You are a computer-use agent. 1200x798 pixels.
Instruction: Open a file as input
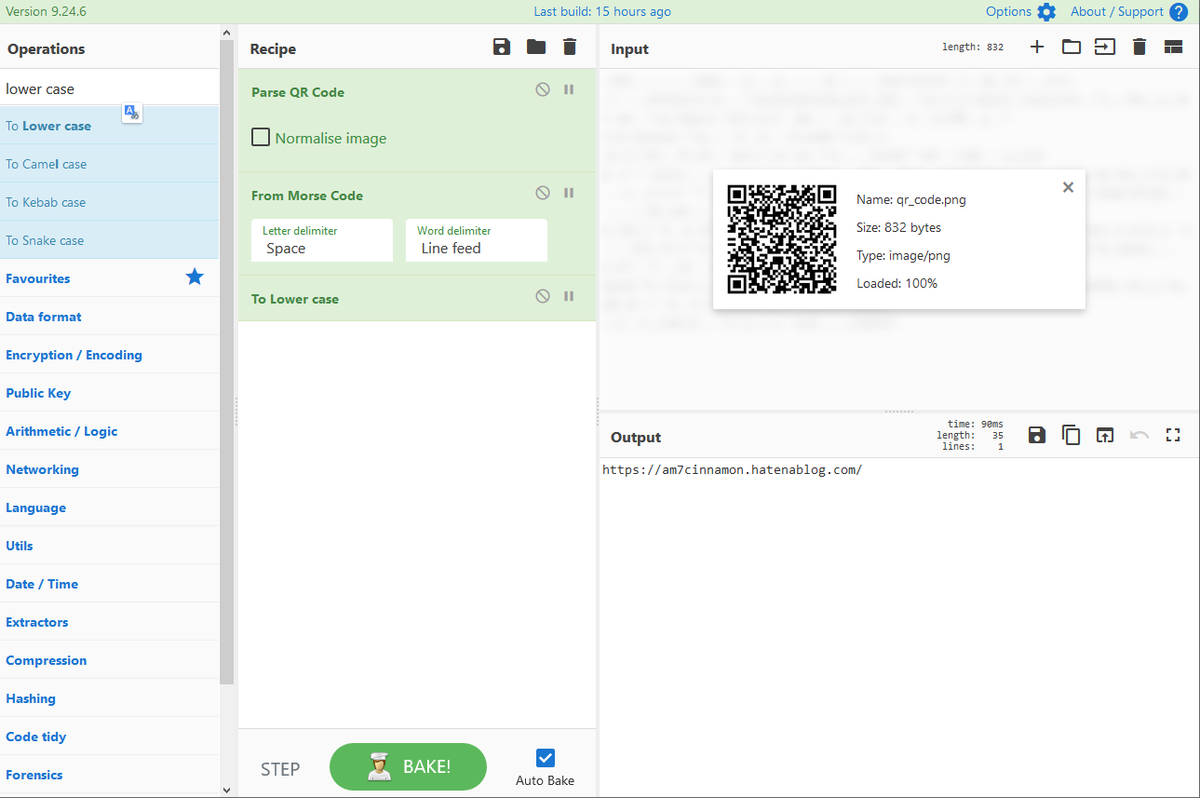click(1105, 47)
